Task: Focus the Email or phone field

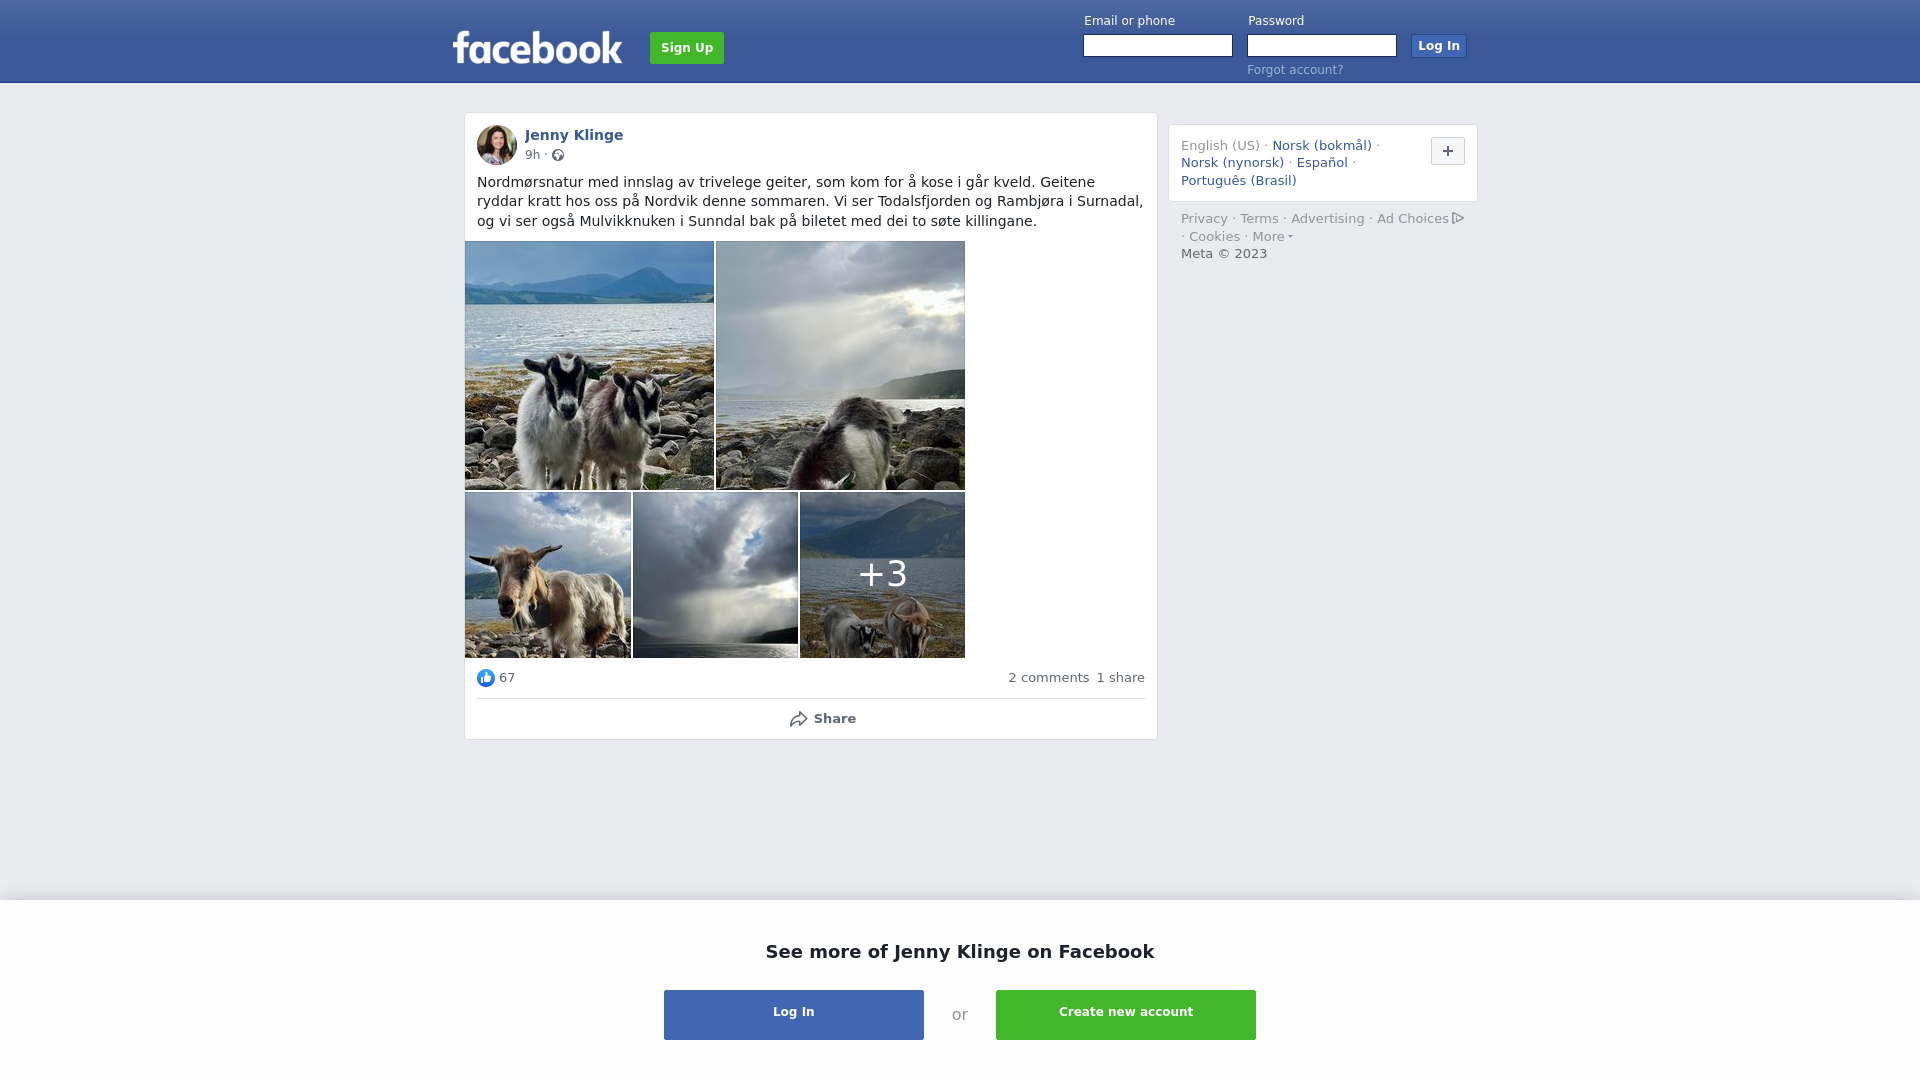Action: [x=1158, y=46]
